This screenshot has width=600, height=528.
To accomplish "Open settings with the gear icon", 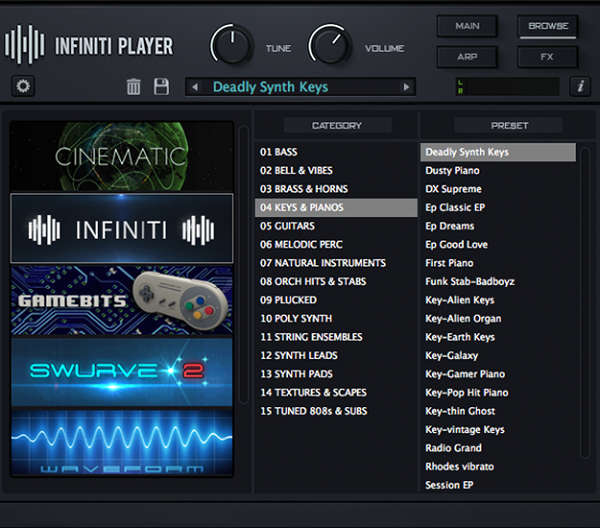I will coord(23,86).
